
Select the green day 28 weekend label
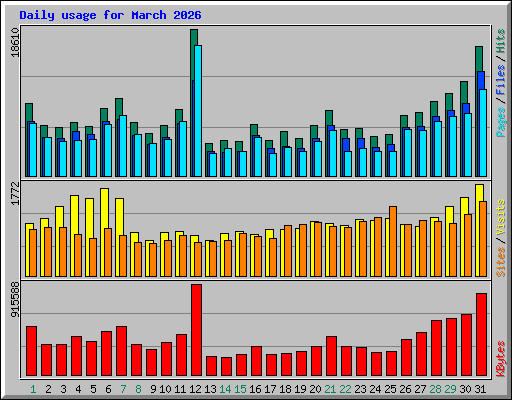(435, 389)
